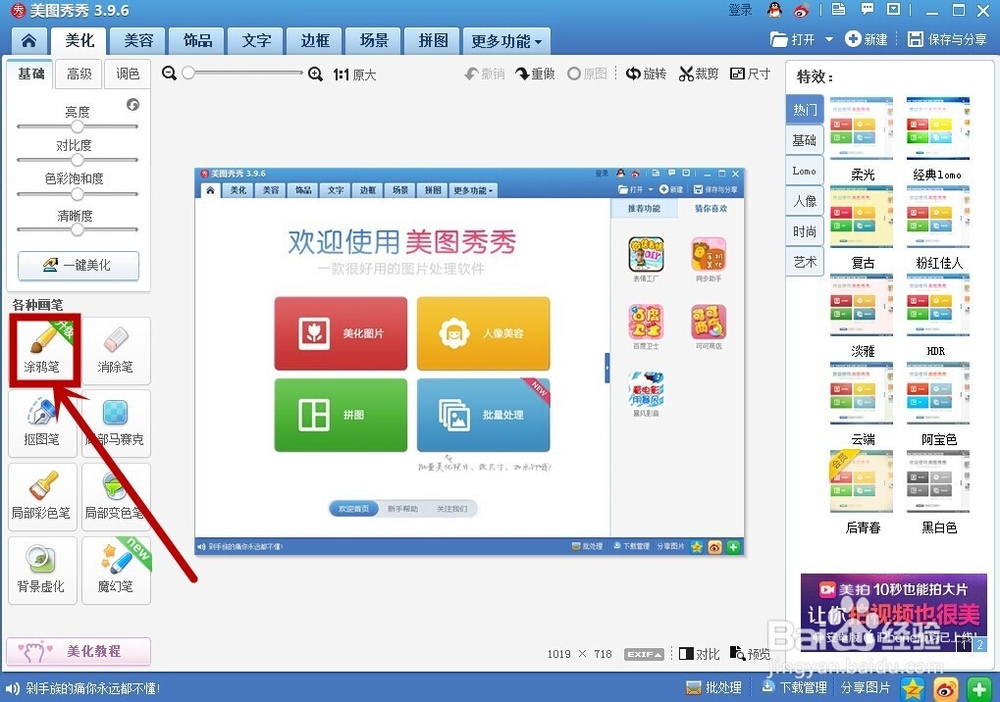The height and width of the screenshot is (702, 1000).
Task: Reset adjustments with the circular arrow icon
Action: click(133, 105)
